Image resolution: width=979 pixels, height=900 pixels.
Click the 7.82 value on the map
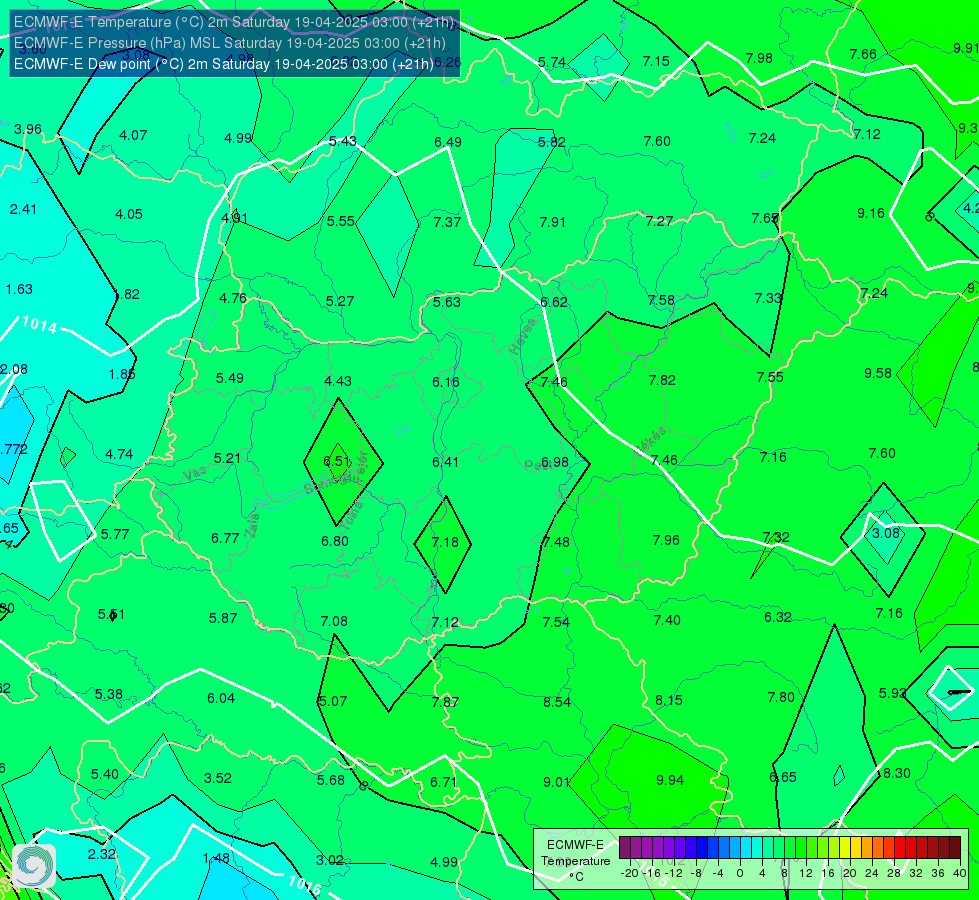pos(662,380)
